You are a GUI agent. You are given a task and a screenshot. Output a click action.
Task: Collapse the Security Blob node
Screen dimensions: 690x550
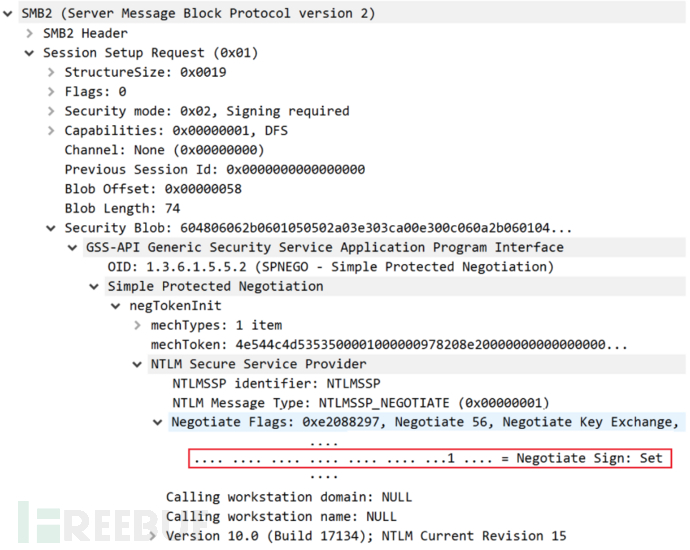[51, 228]
